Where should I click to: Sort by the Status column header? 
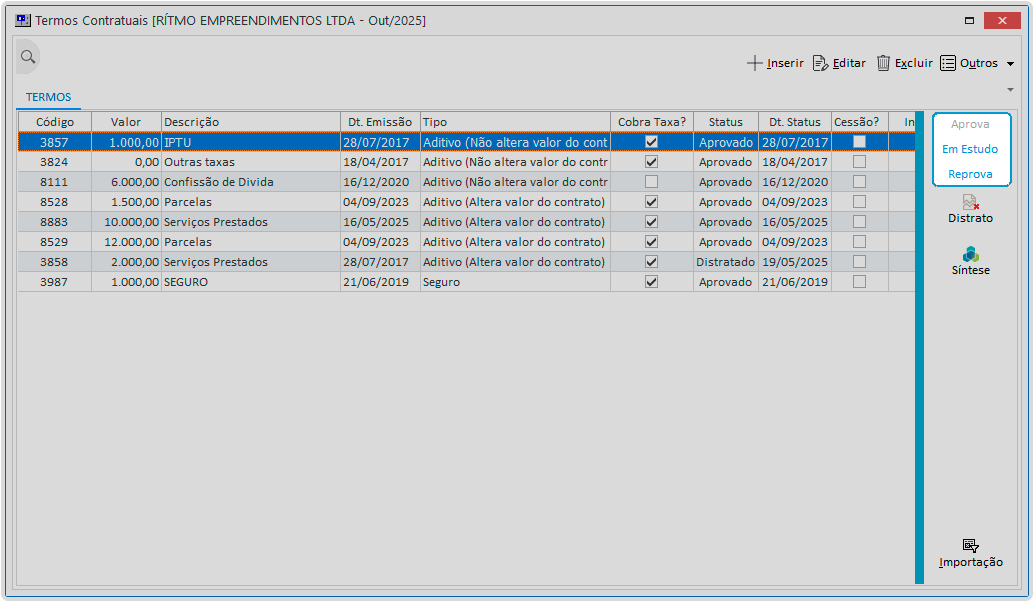[x=725, y=122]
